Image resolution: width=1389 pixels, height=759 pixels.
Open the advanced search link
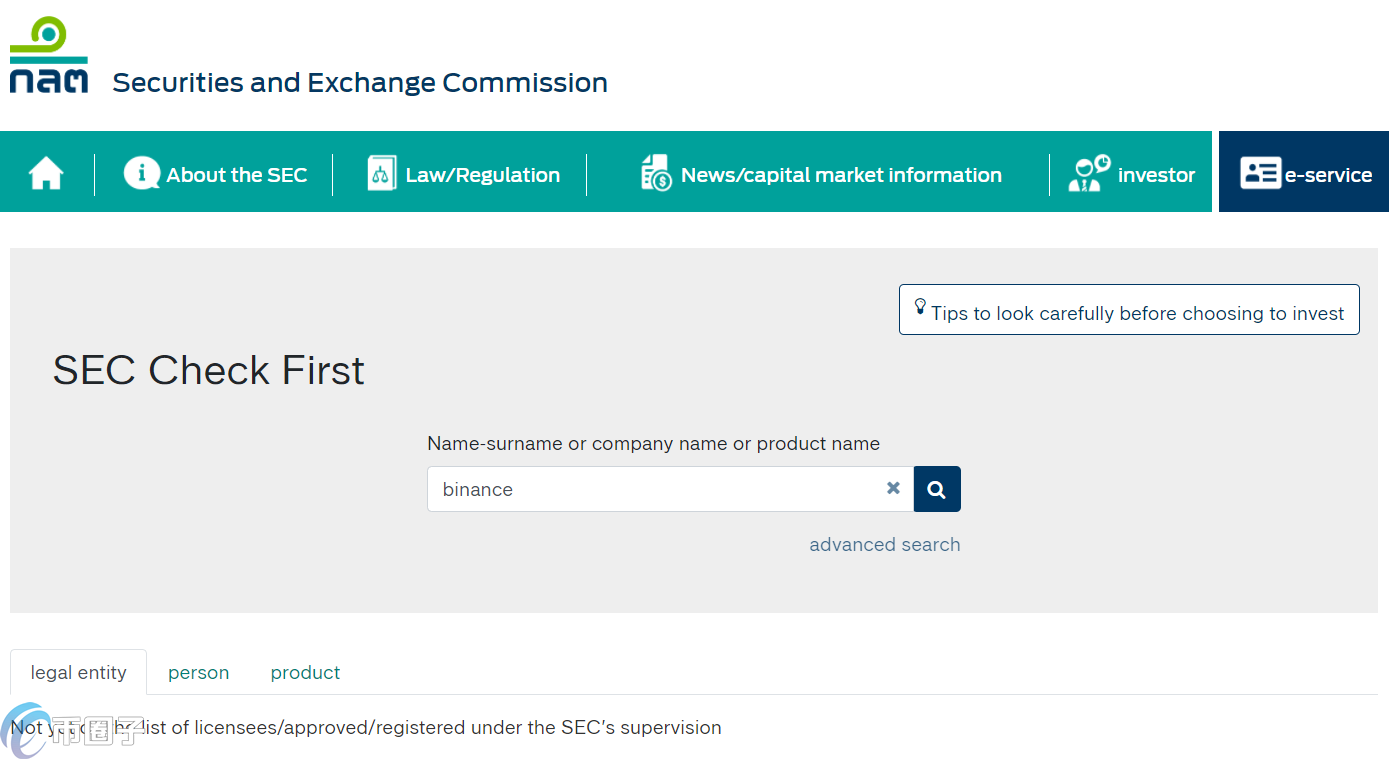click(885, 545)
